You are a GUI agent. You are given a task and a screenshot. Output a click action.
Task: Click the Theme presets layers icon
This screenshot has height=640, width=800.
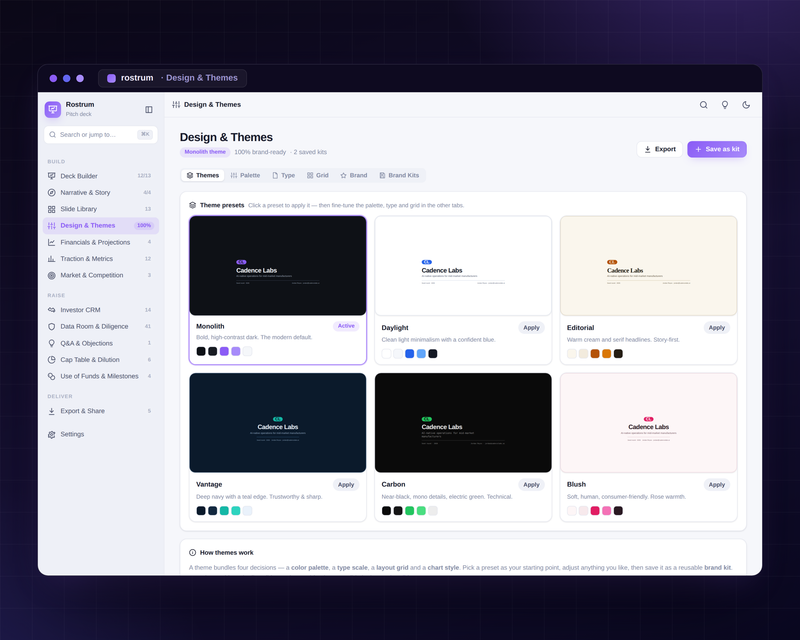192,205
